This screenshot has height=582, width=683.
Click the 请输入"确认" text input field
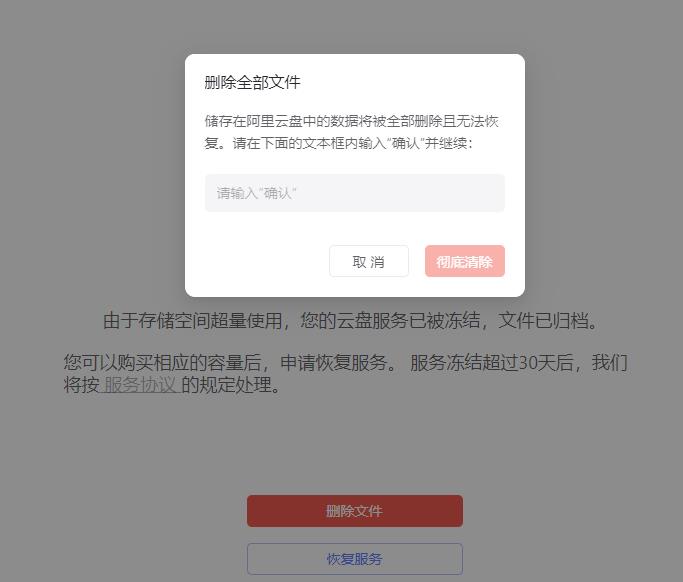coord(355,193)
